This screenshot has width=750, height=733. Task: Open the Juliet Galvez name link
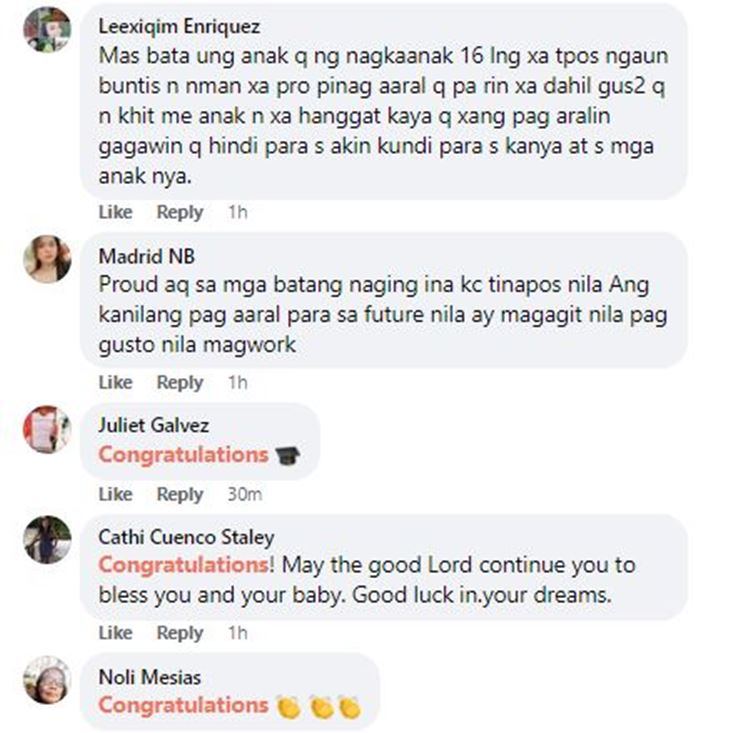[x=154, y=425]
